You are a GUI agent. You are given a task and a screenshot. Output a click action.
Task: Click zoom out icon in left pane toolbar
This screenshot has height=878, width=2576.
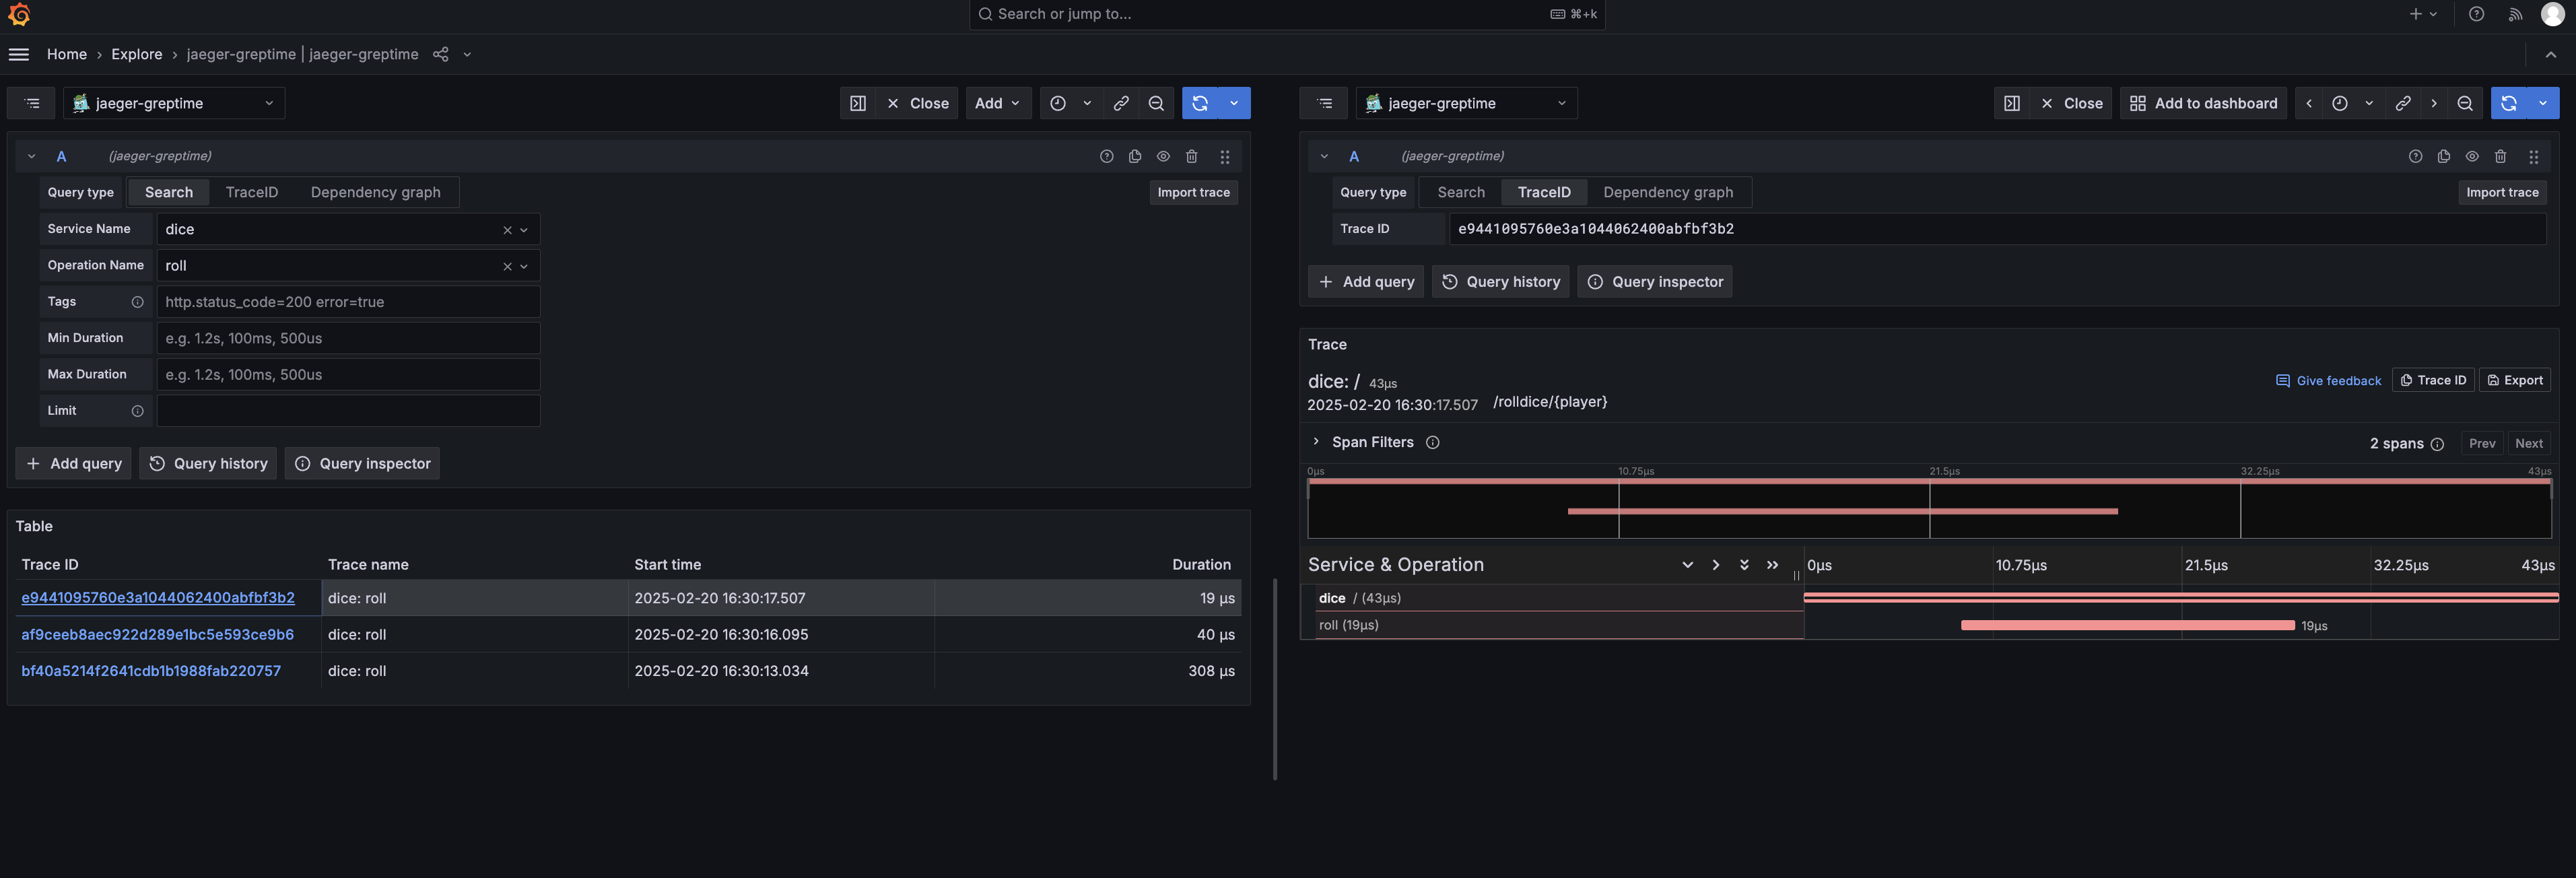1156,103
